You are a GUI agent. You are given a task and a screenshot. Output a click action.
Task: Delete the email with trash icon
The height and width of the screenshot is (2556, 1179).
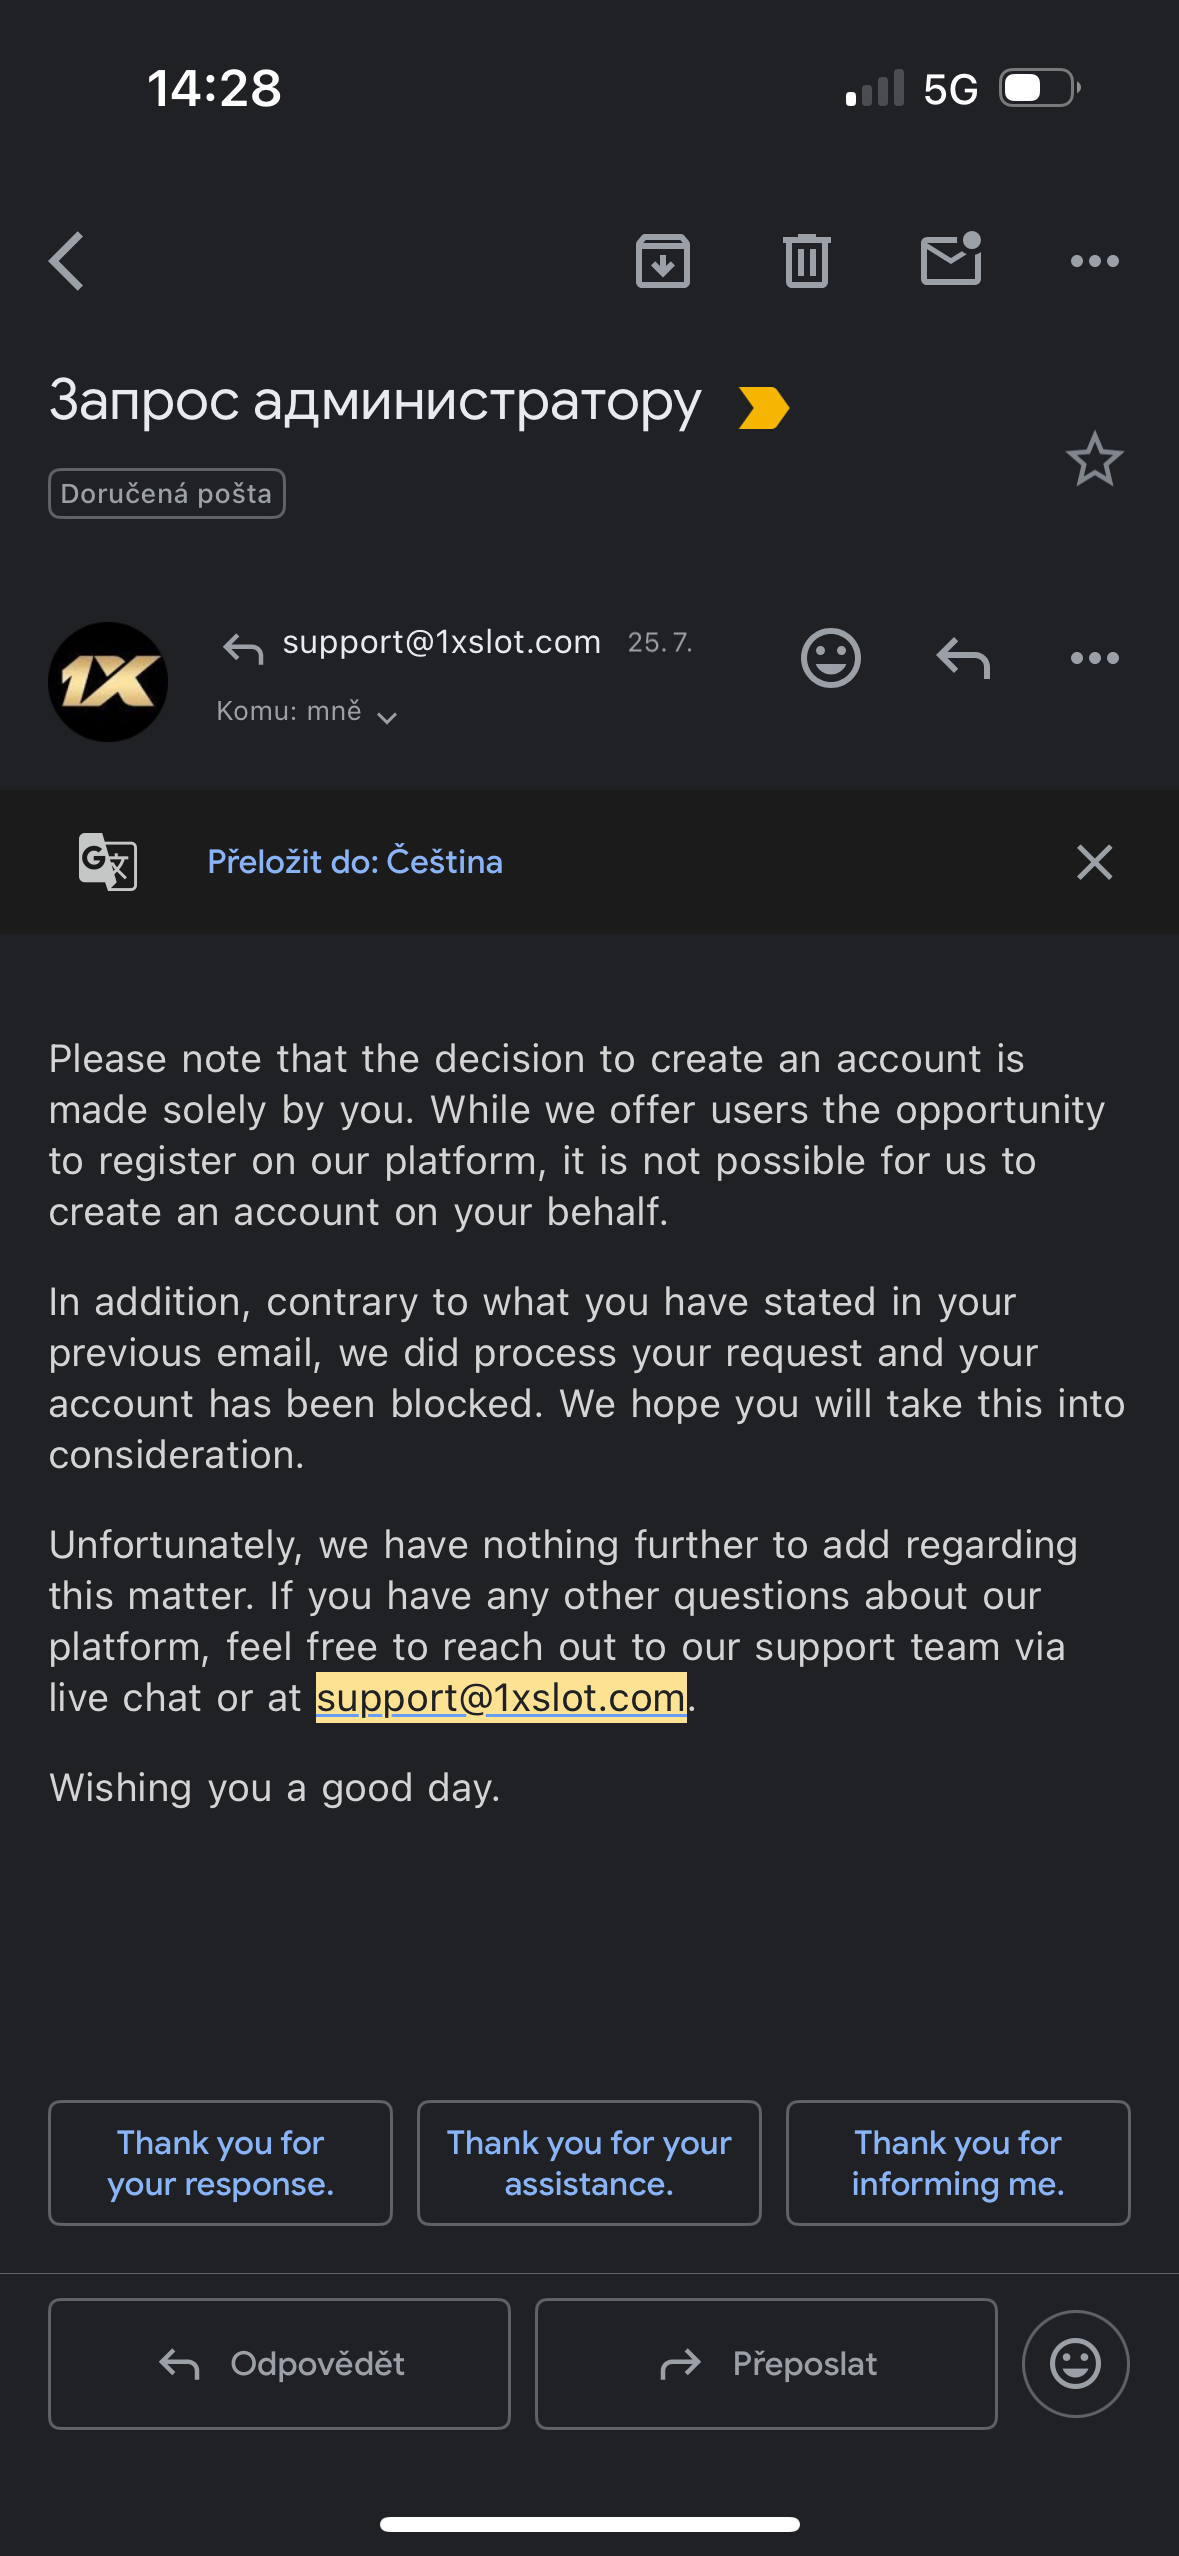coord(807,261)
